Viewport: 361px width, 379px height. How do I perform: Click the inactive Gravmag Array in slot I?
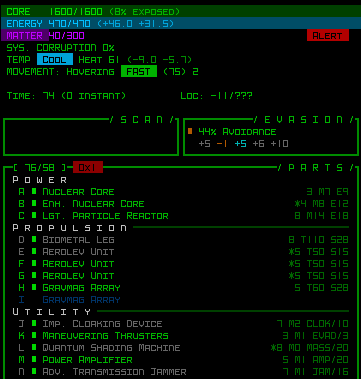coord(81,300)
